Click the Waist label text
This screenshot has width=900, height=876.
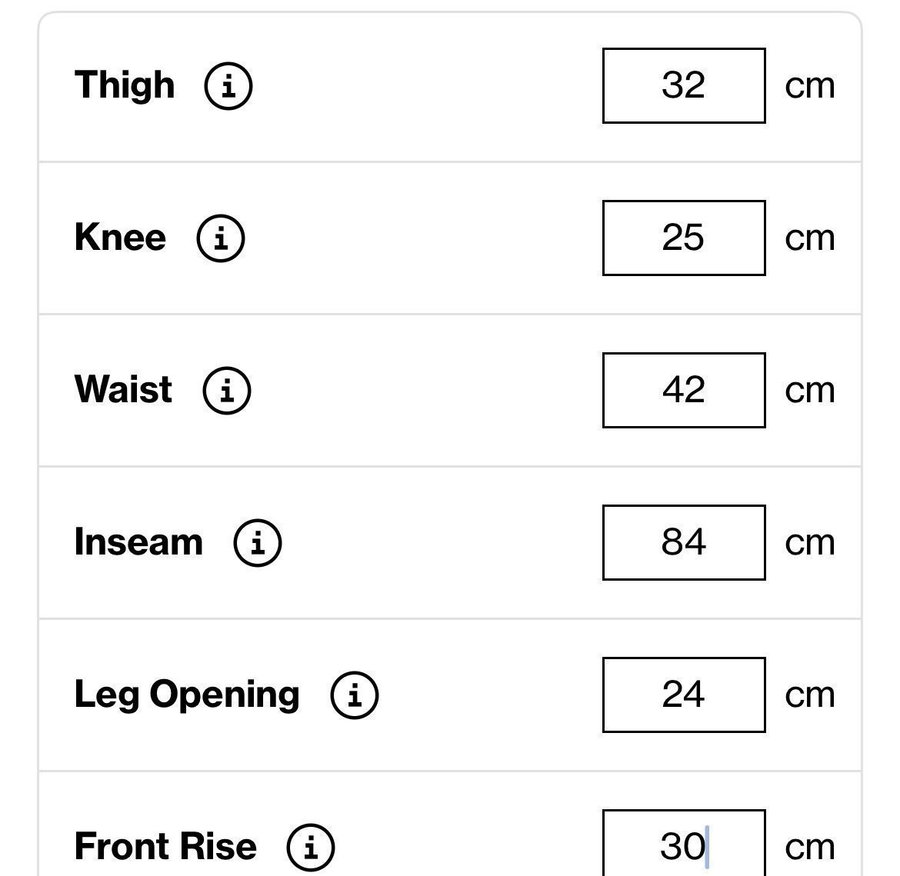(123, 390)
